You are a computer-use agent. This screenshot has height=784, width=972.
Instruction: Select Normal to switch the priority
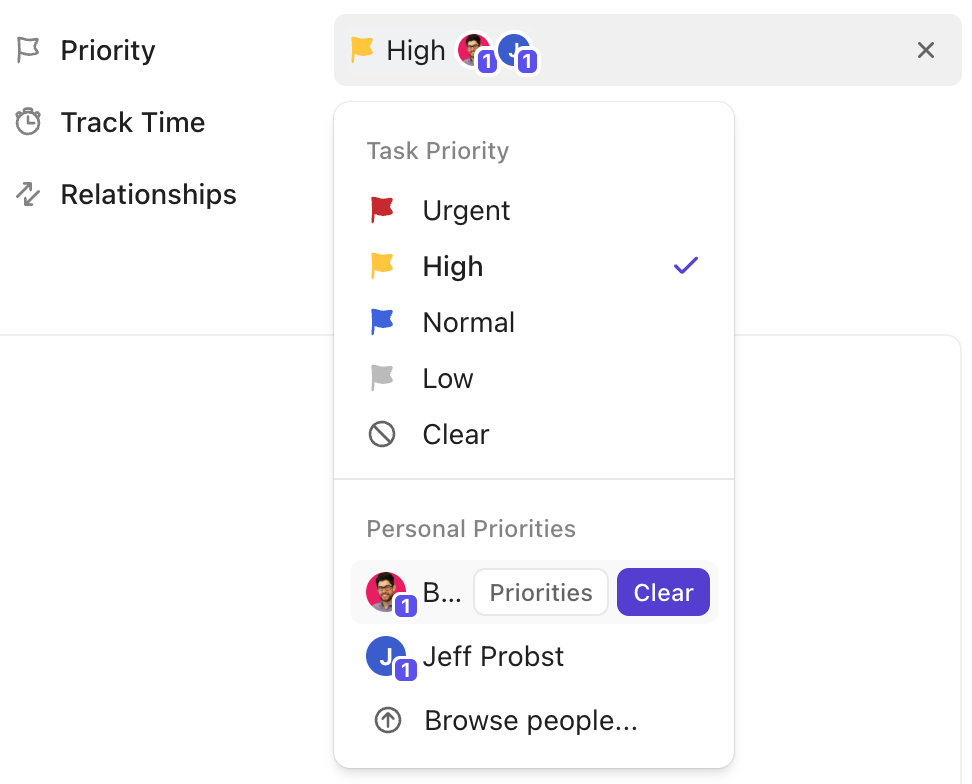(x=468, y=321)
